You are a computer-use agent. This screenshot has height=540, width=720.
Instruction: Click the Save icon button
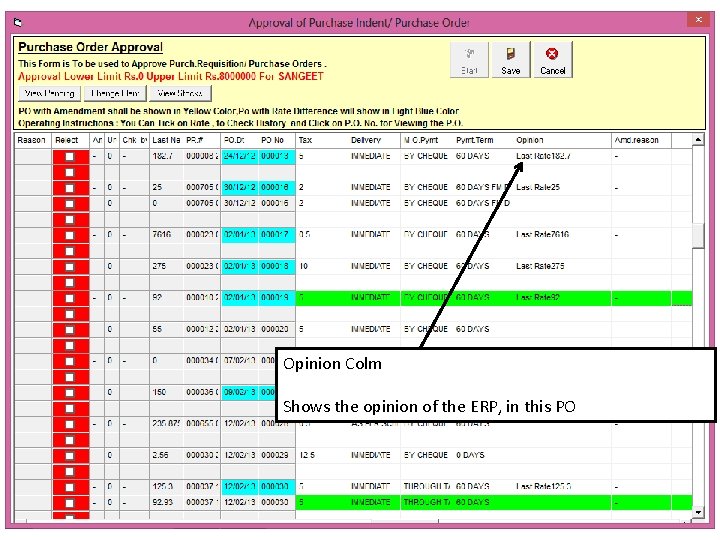(511, 60)
